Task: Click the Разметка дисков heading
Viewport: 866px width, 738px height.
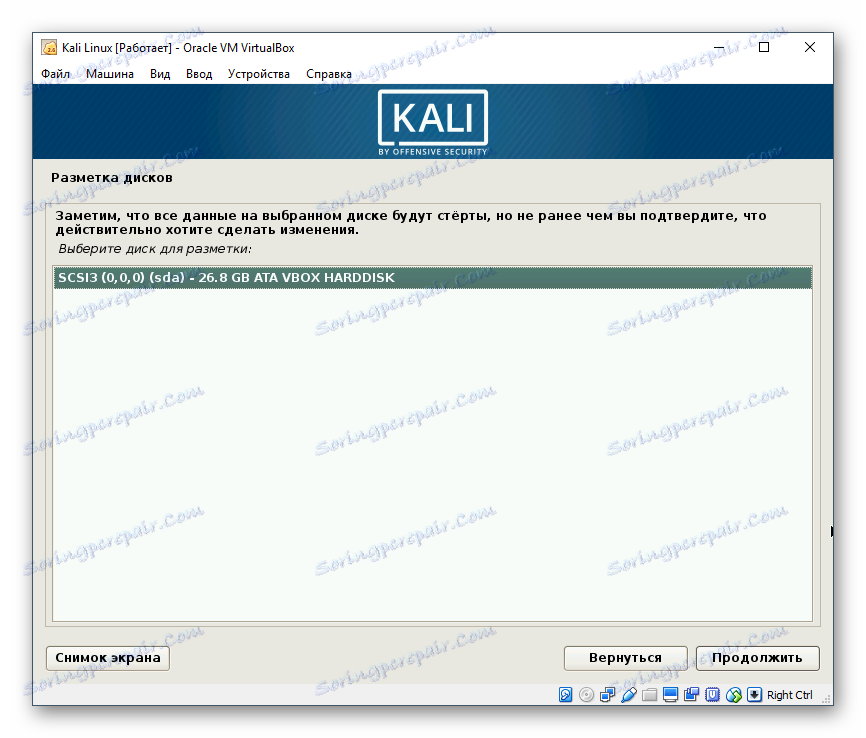Action: (112, 177)
